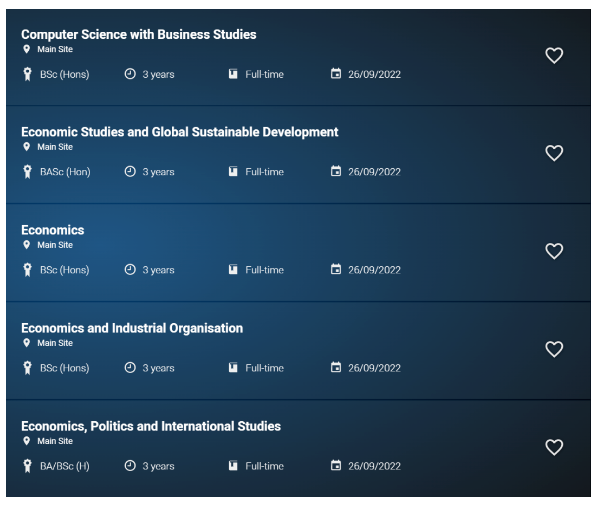Toggle heart for Economic Studies and Global Sustainable Development
The image size is (601, 508).
coord(553,153)
